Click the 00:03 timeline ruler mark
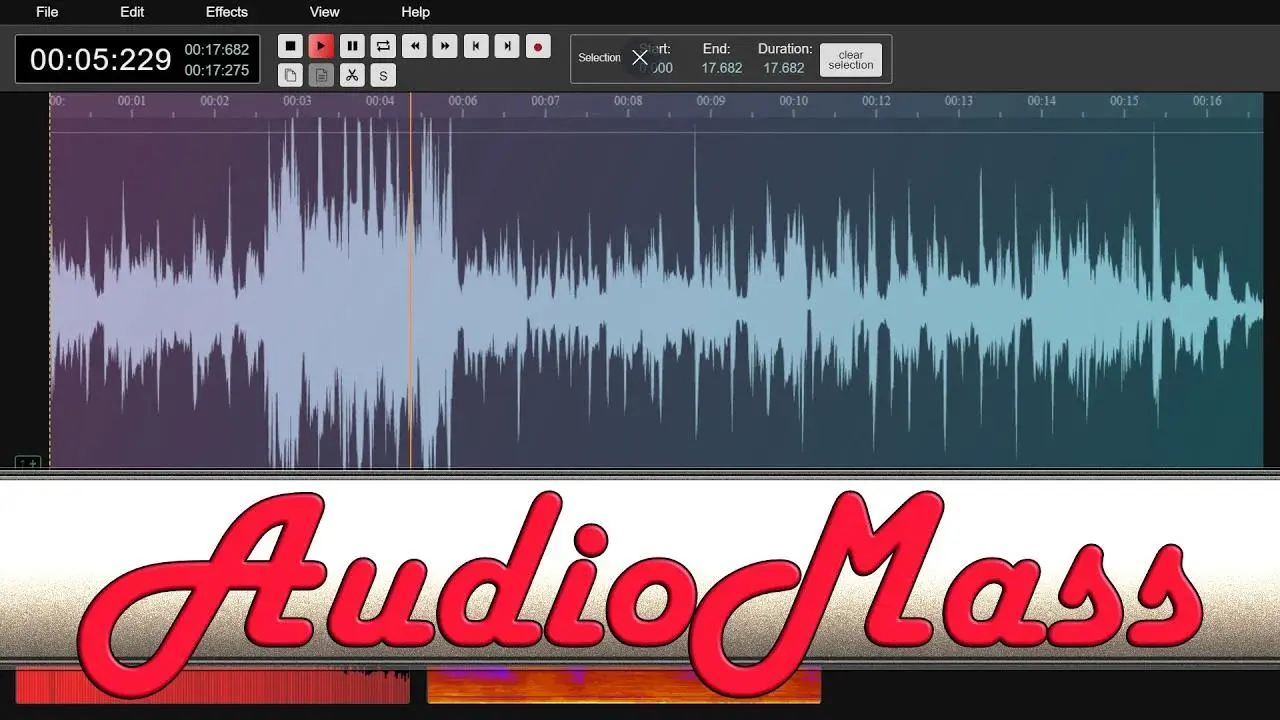Image resolution: width=1280 pixels, height=720 pixels. [x=297, y=101]
